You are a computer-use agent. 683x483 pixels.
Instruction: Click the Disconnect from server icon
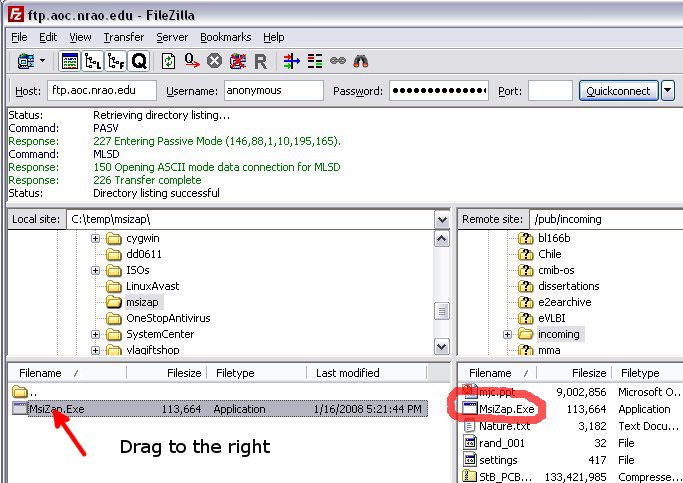click(237, 61)
